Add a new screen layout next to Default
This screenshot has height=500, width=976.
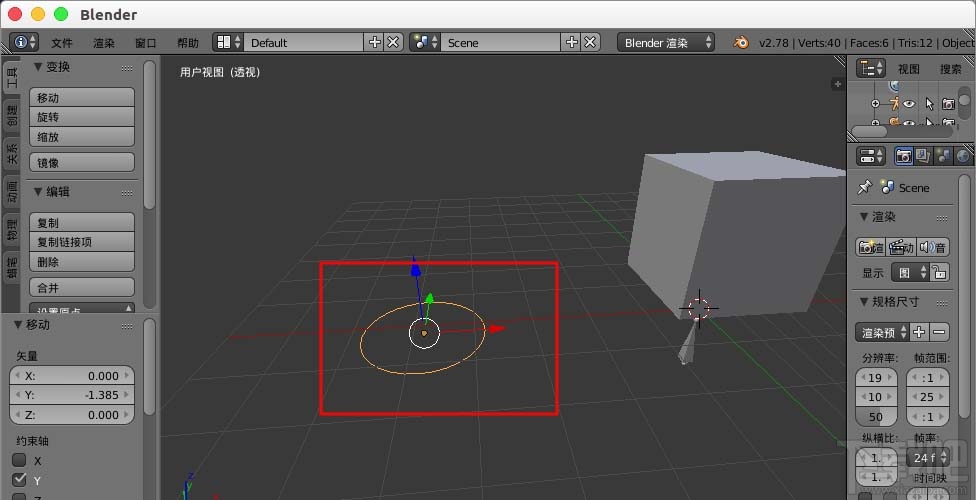coord(375,42)
